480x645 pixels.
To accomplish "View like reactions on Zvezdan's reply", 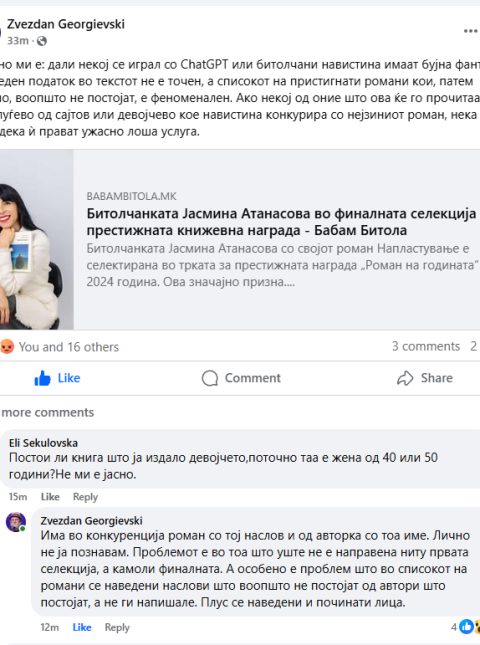I will click(466, 626).
